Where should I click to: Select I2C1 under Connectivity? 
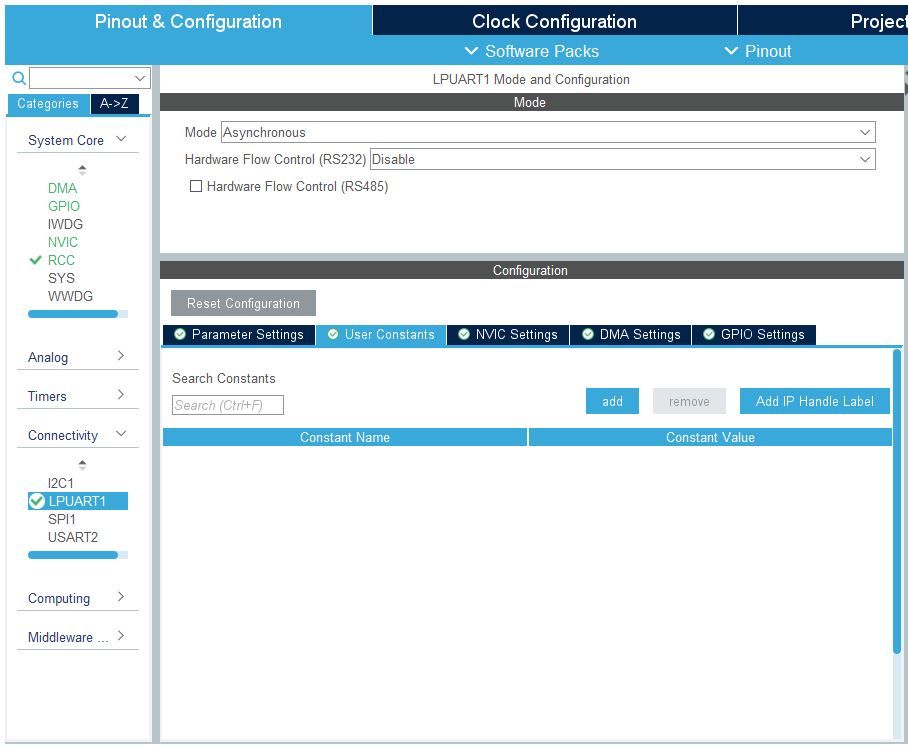(x=61, y=483)
